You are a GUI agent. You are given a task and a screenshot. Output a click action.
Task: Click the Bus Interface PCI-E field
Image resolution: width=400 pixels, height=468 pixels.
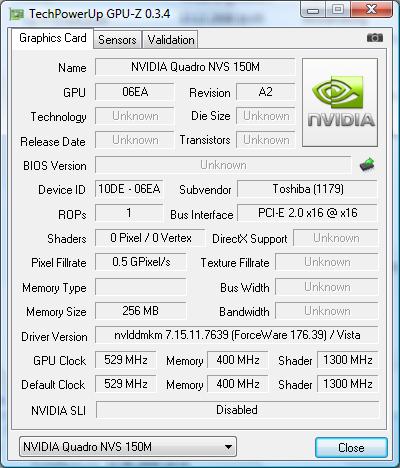click(x=307, y=213)
